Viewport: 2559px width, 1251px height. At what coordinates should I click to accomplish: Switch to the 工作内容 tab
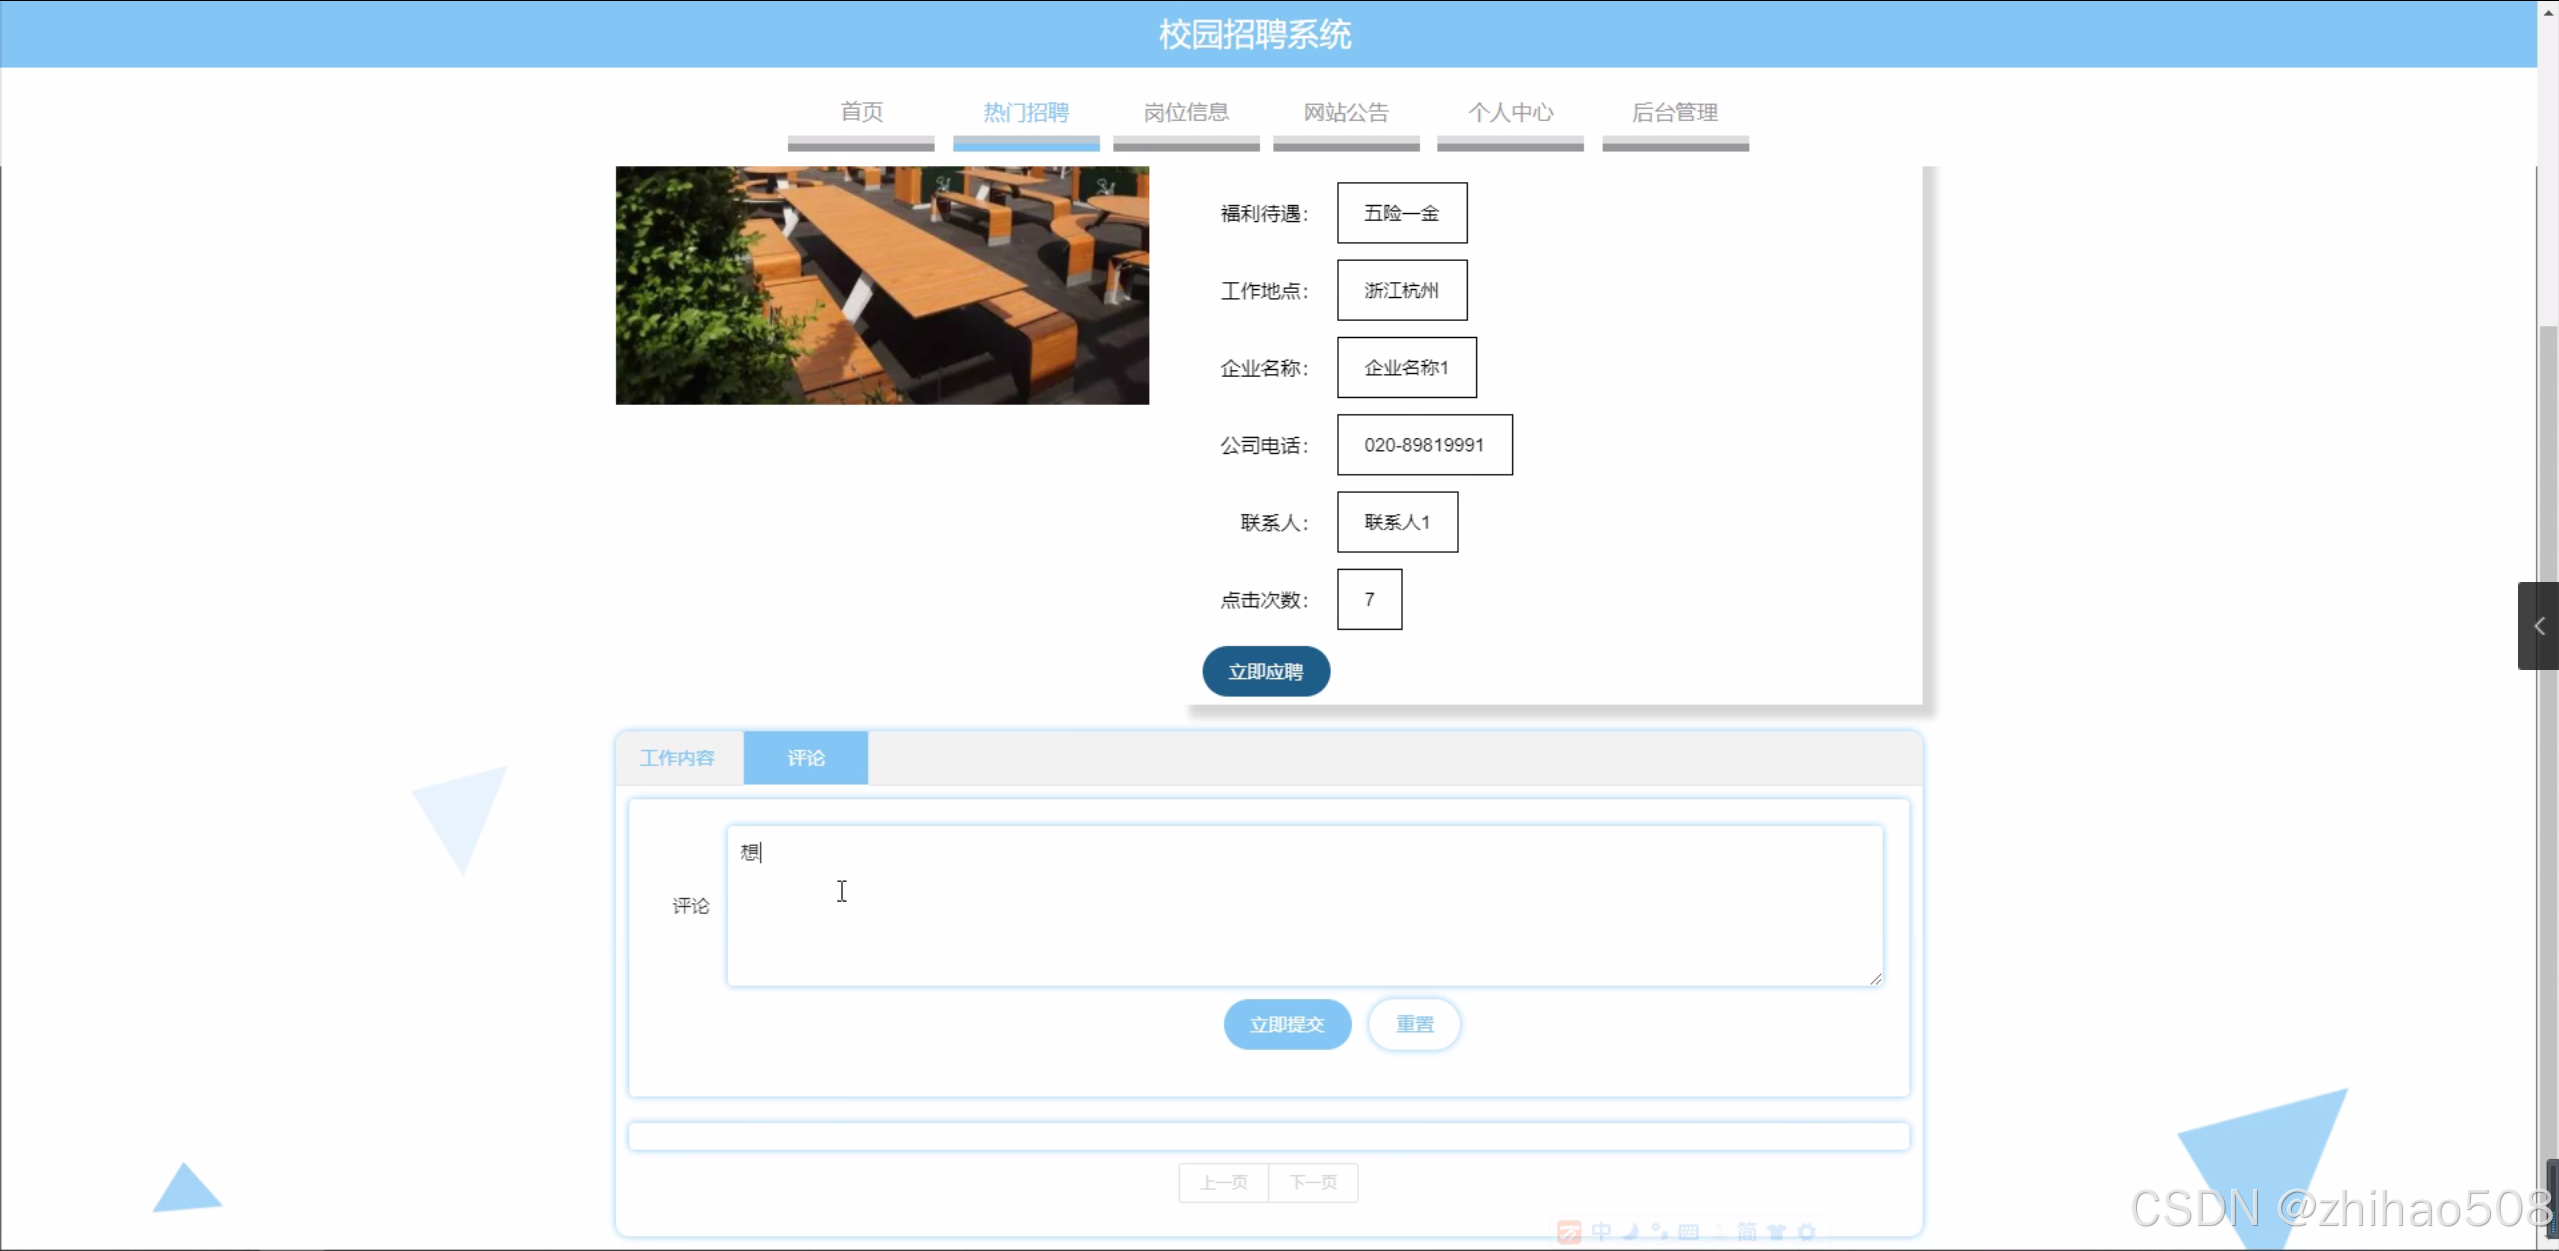(678, 758)
